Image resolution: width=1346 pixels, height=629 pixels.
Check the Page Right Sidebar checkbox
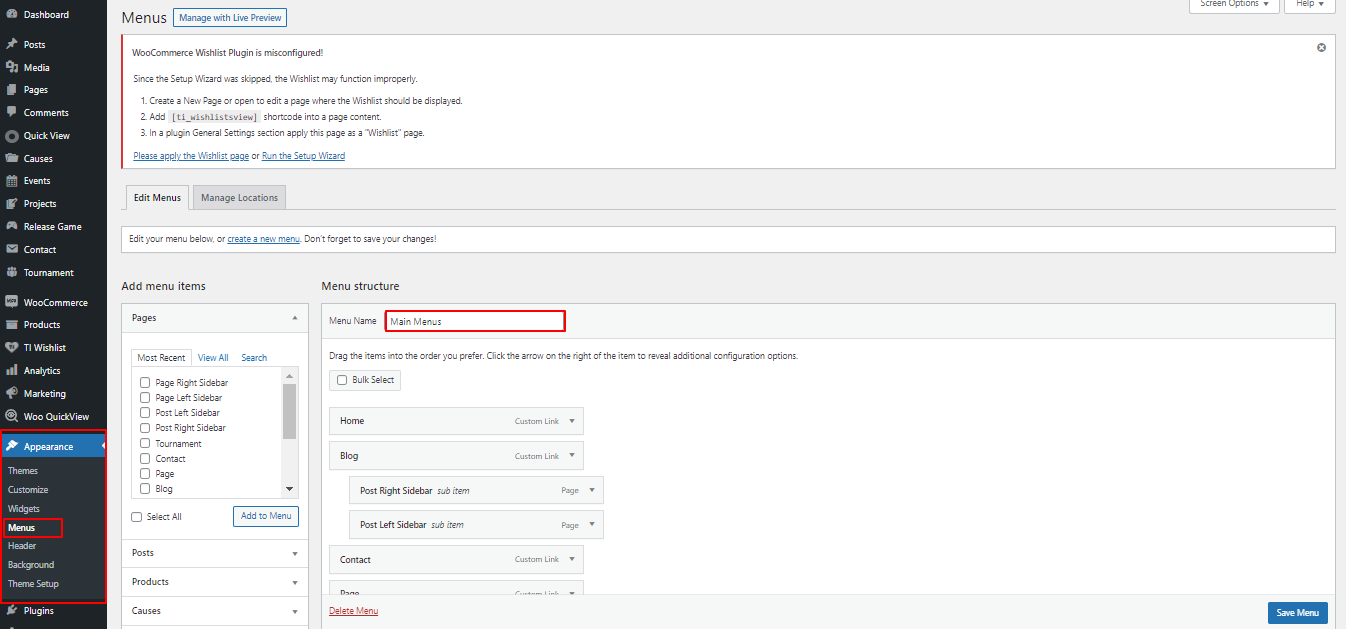(x=145, y=383)
